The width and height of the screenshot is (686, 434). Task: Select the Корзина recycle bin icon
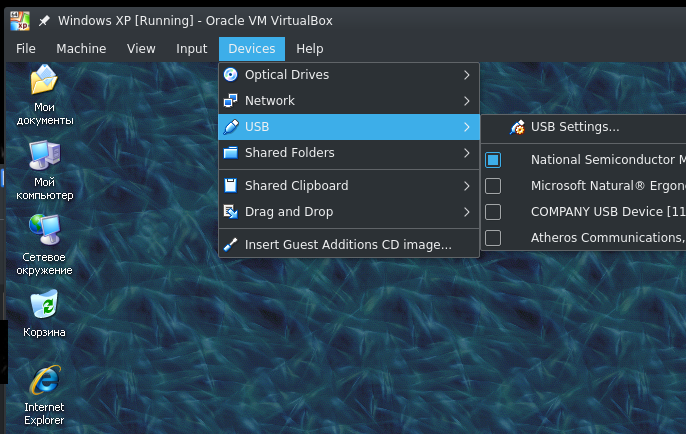click(x=44, y=313)
